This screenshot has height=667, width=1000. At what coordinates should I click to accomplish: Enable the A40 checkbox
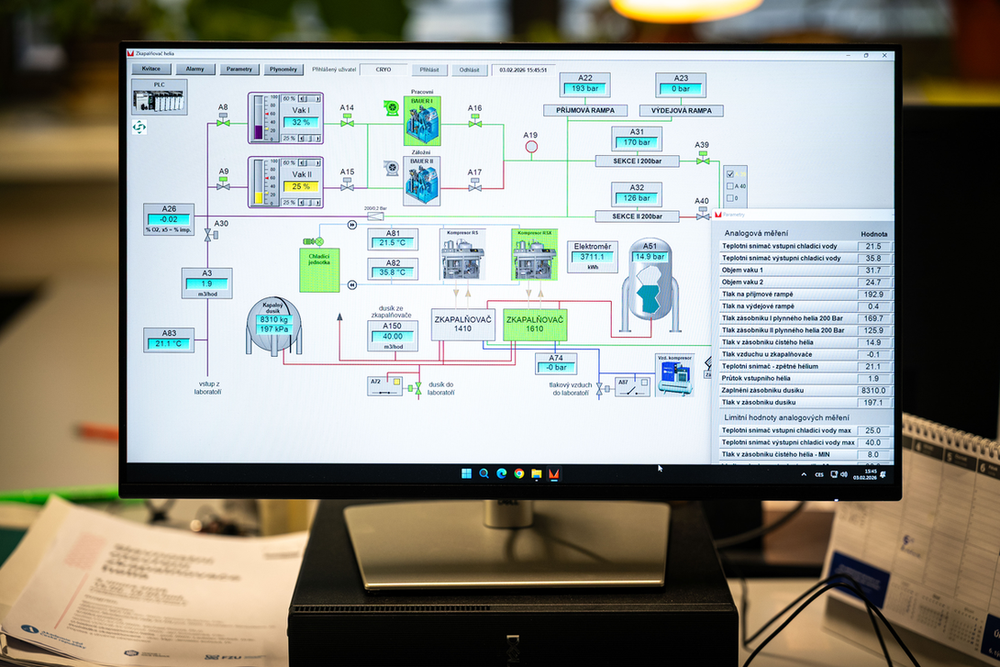click(730, 186)
